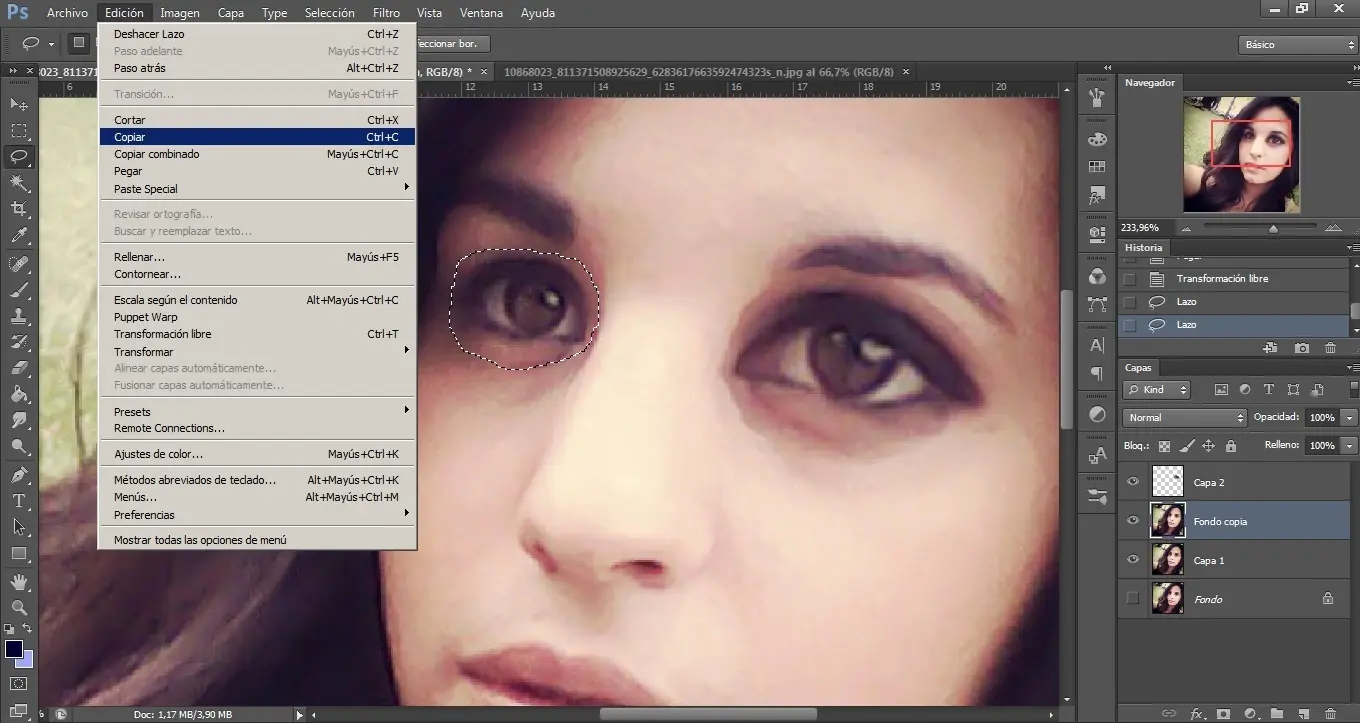Select the Move tool
This screenshot has height=723, width=1360.
(x=19, y=104)
